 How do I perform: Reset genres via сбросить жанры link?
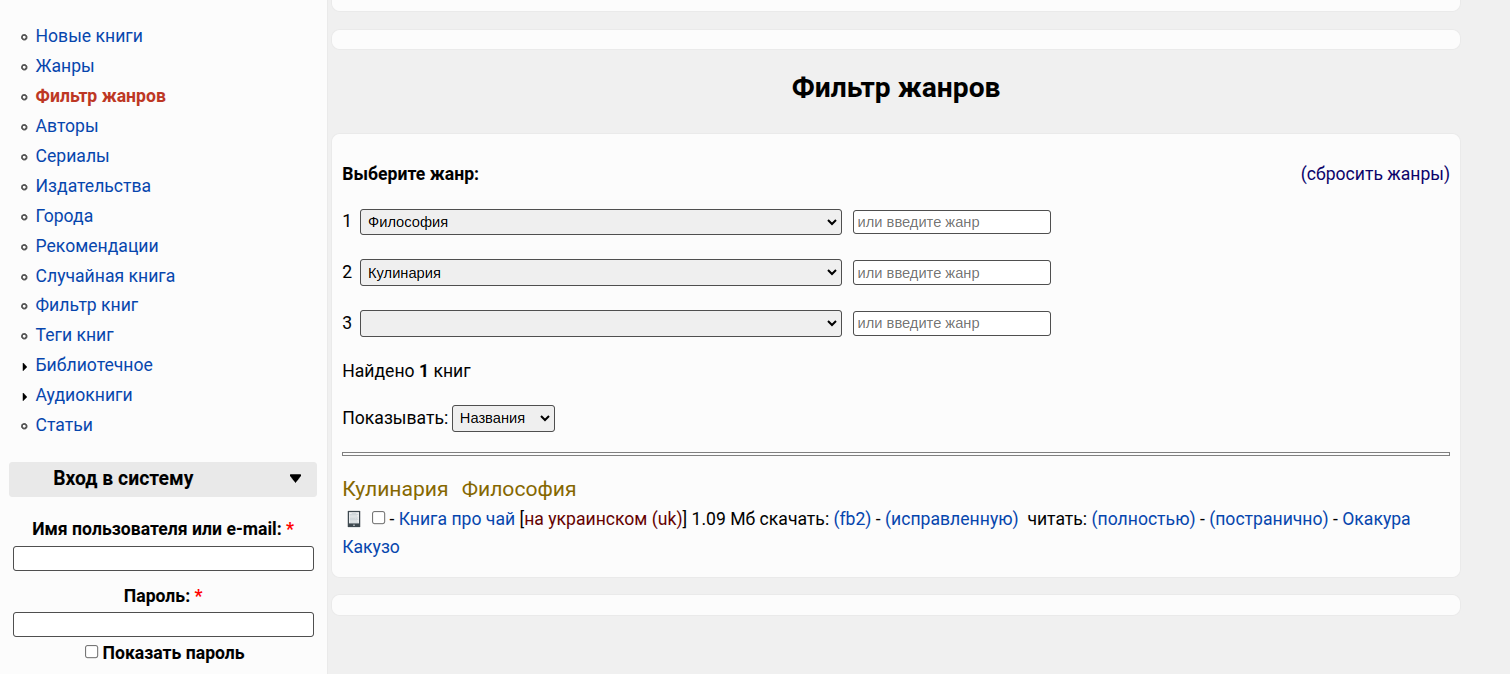click(x=1375, y=174)
